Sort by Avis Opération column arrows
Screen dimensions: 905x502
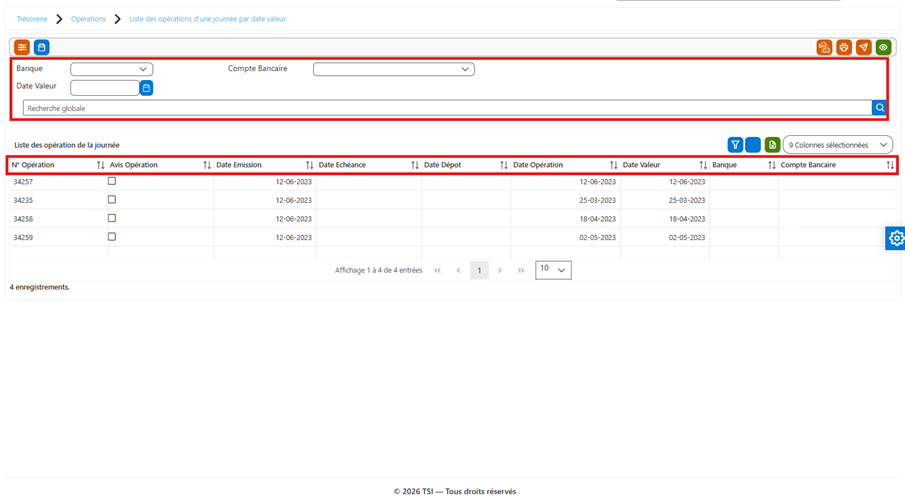tap(207, 165)
